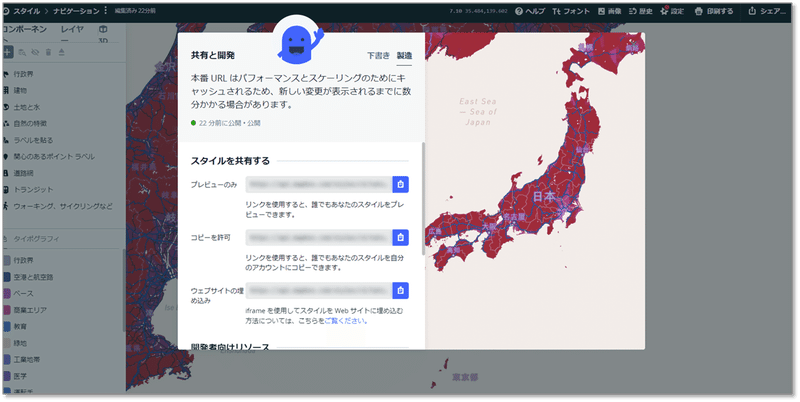The image size is (800, 402).
Task: Click the 教育 color swatch
Action: pos(7,326)
